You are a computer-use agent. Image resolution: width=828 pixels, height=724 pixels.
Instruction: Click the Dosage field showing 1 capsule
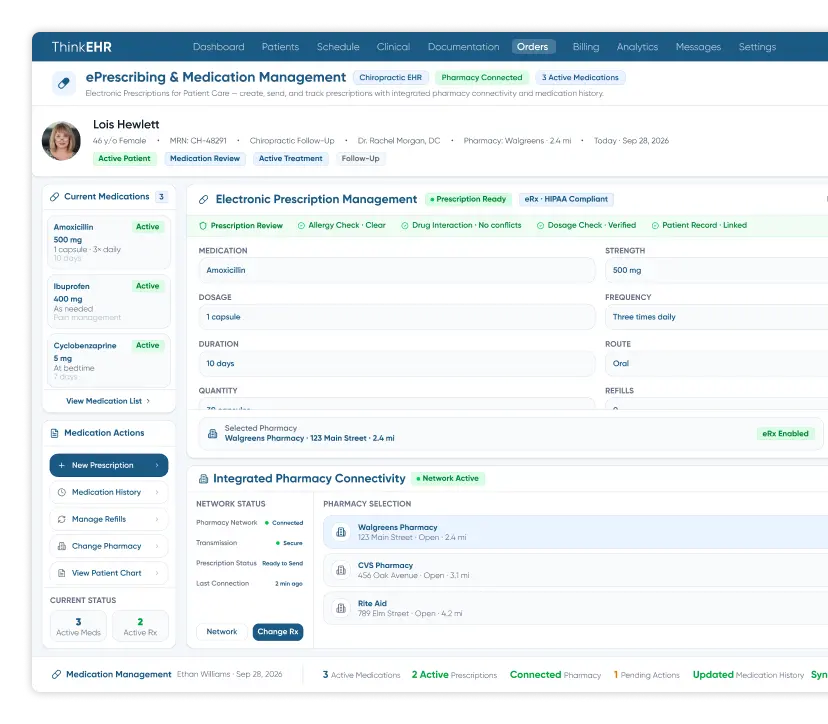(x=397, y=317)
